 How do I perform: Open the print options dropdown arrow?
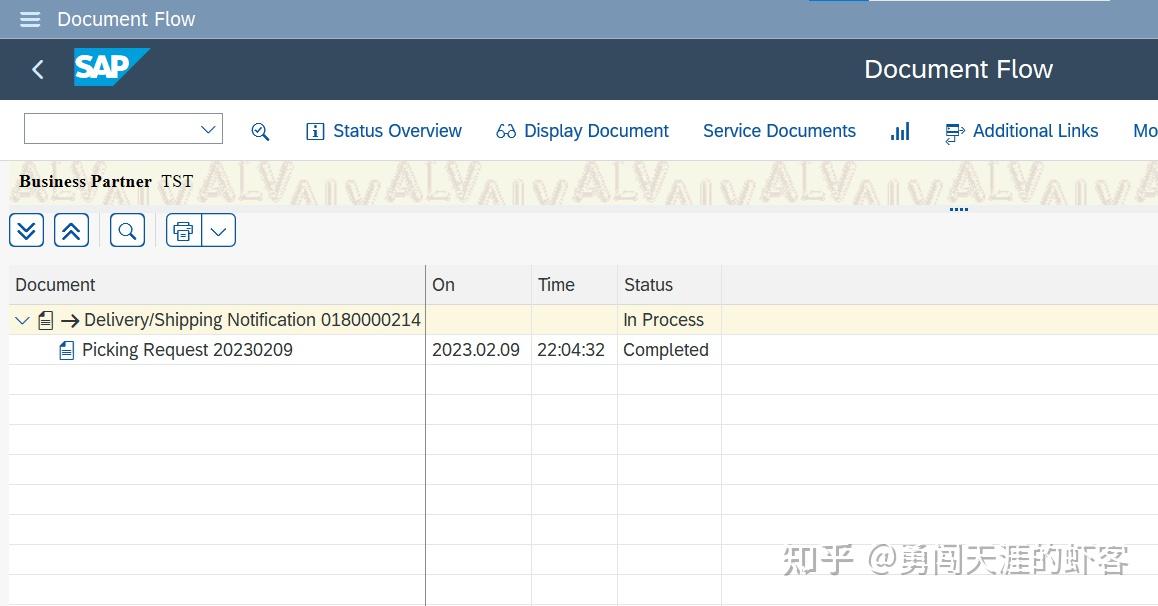pos(218,229)
